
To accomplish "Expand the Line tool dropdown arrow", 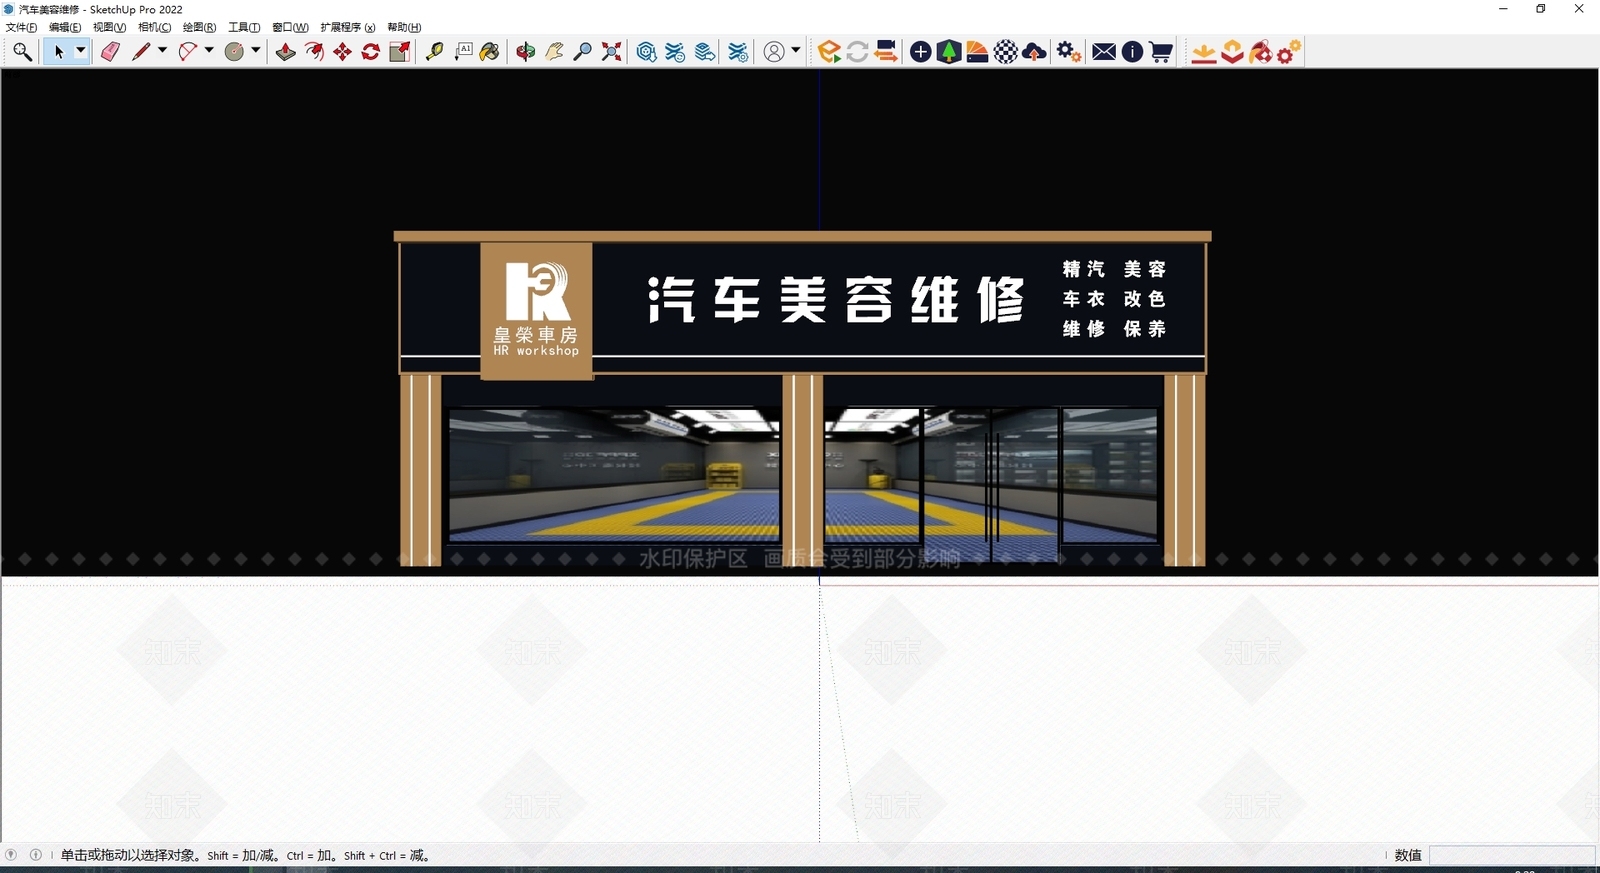I will point(162,51).
